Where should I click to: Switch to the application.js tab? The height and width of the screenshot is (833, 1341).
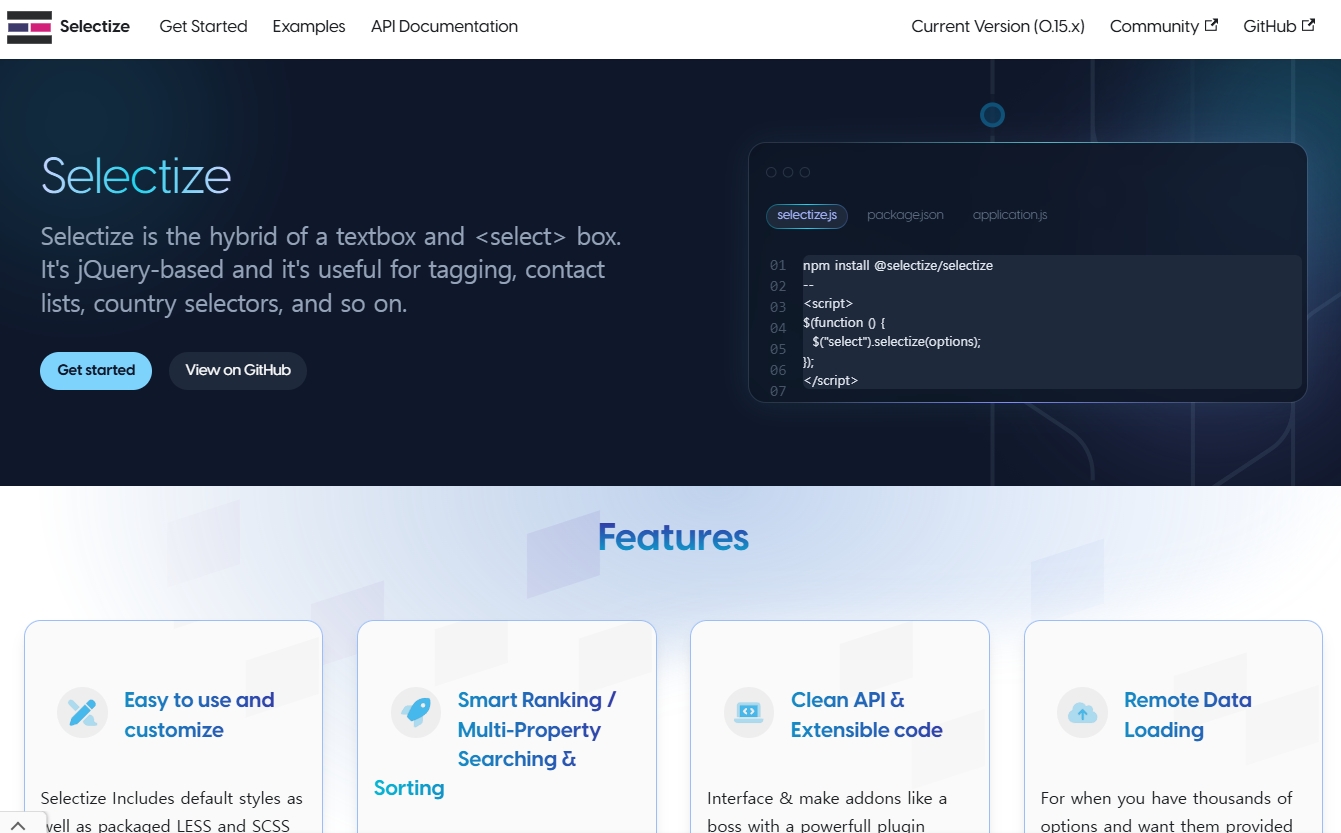[1010, 216]
